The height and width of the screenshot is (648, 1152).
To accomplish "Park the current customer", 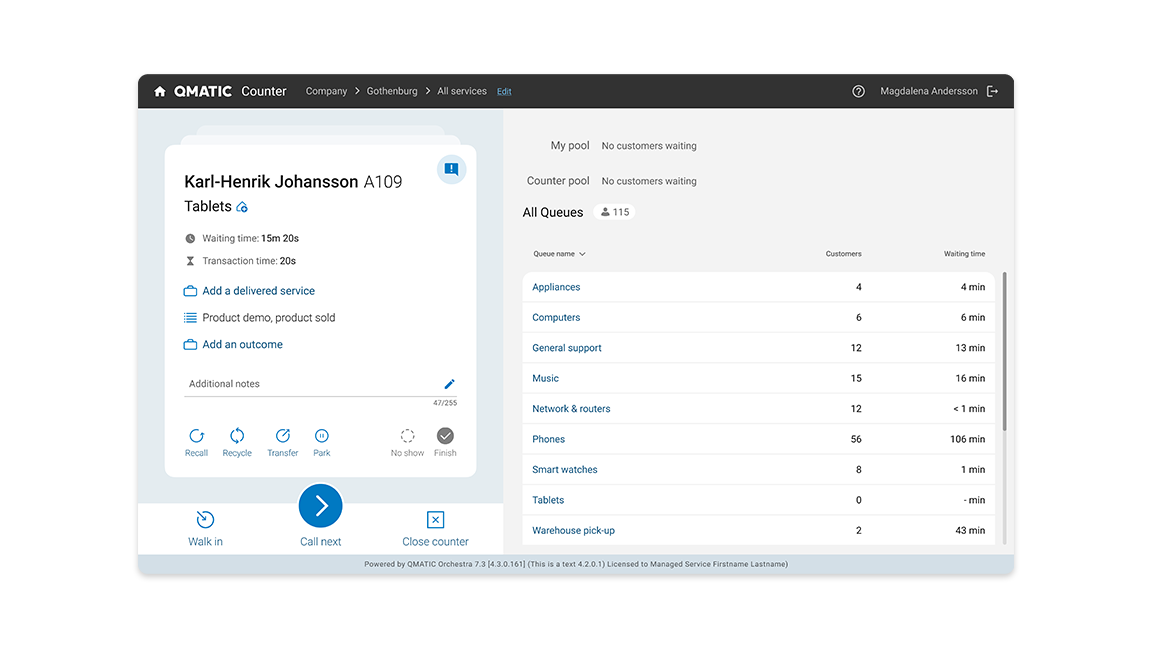I will coord(322,442).
